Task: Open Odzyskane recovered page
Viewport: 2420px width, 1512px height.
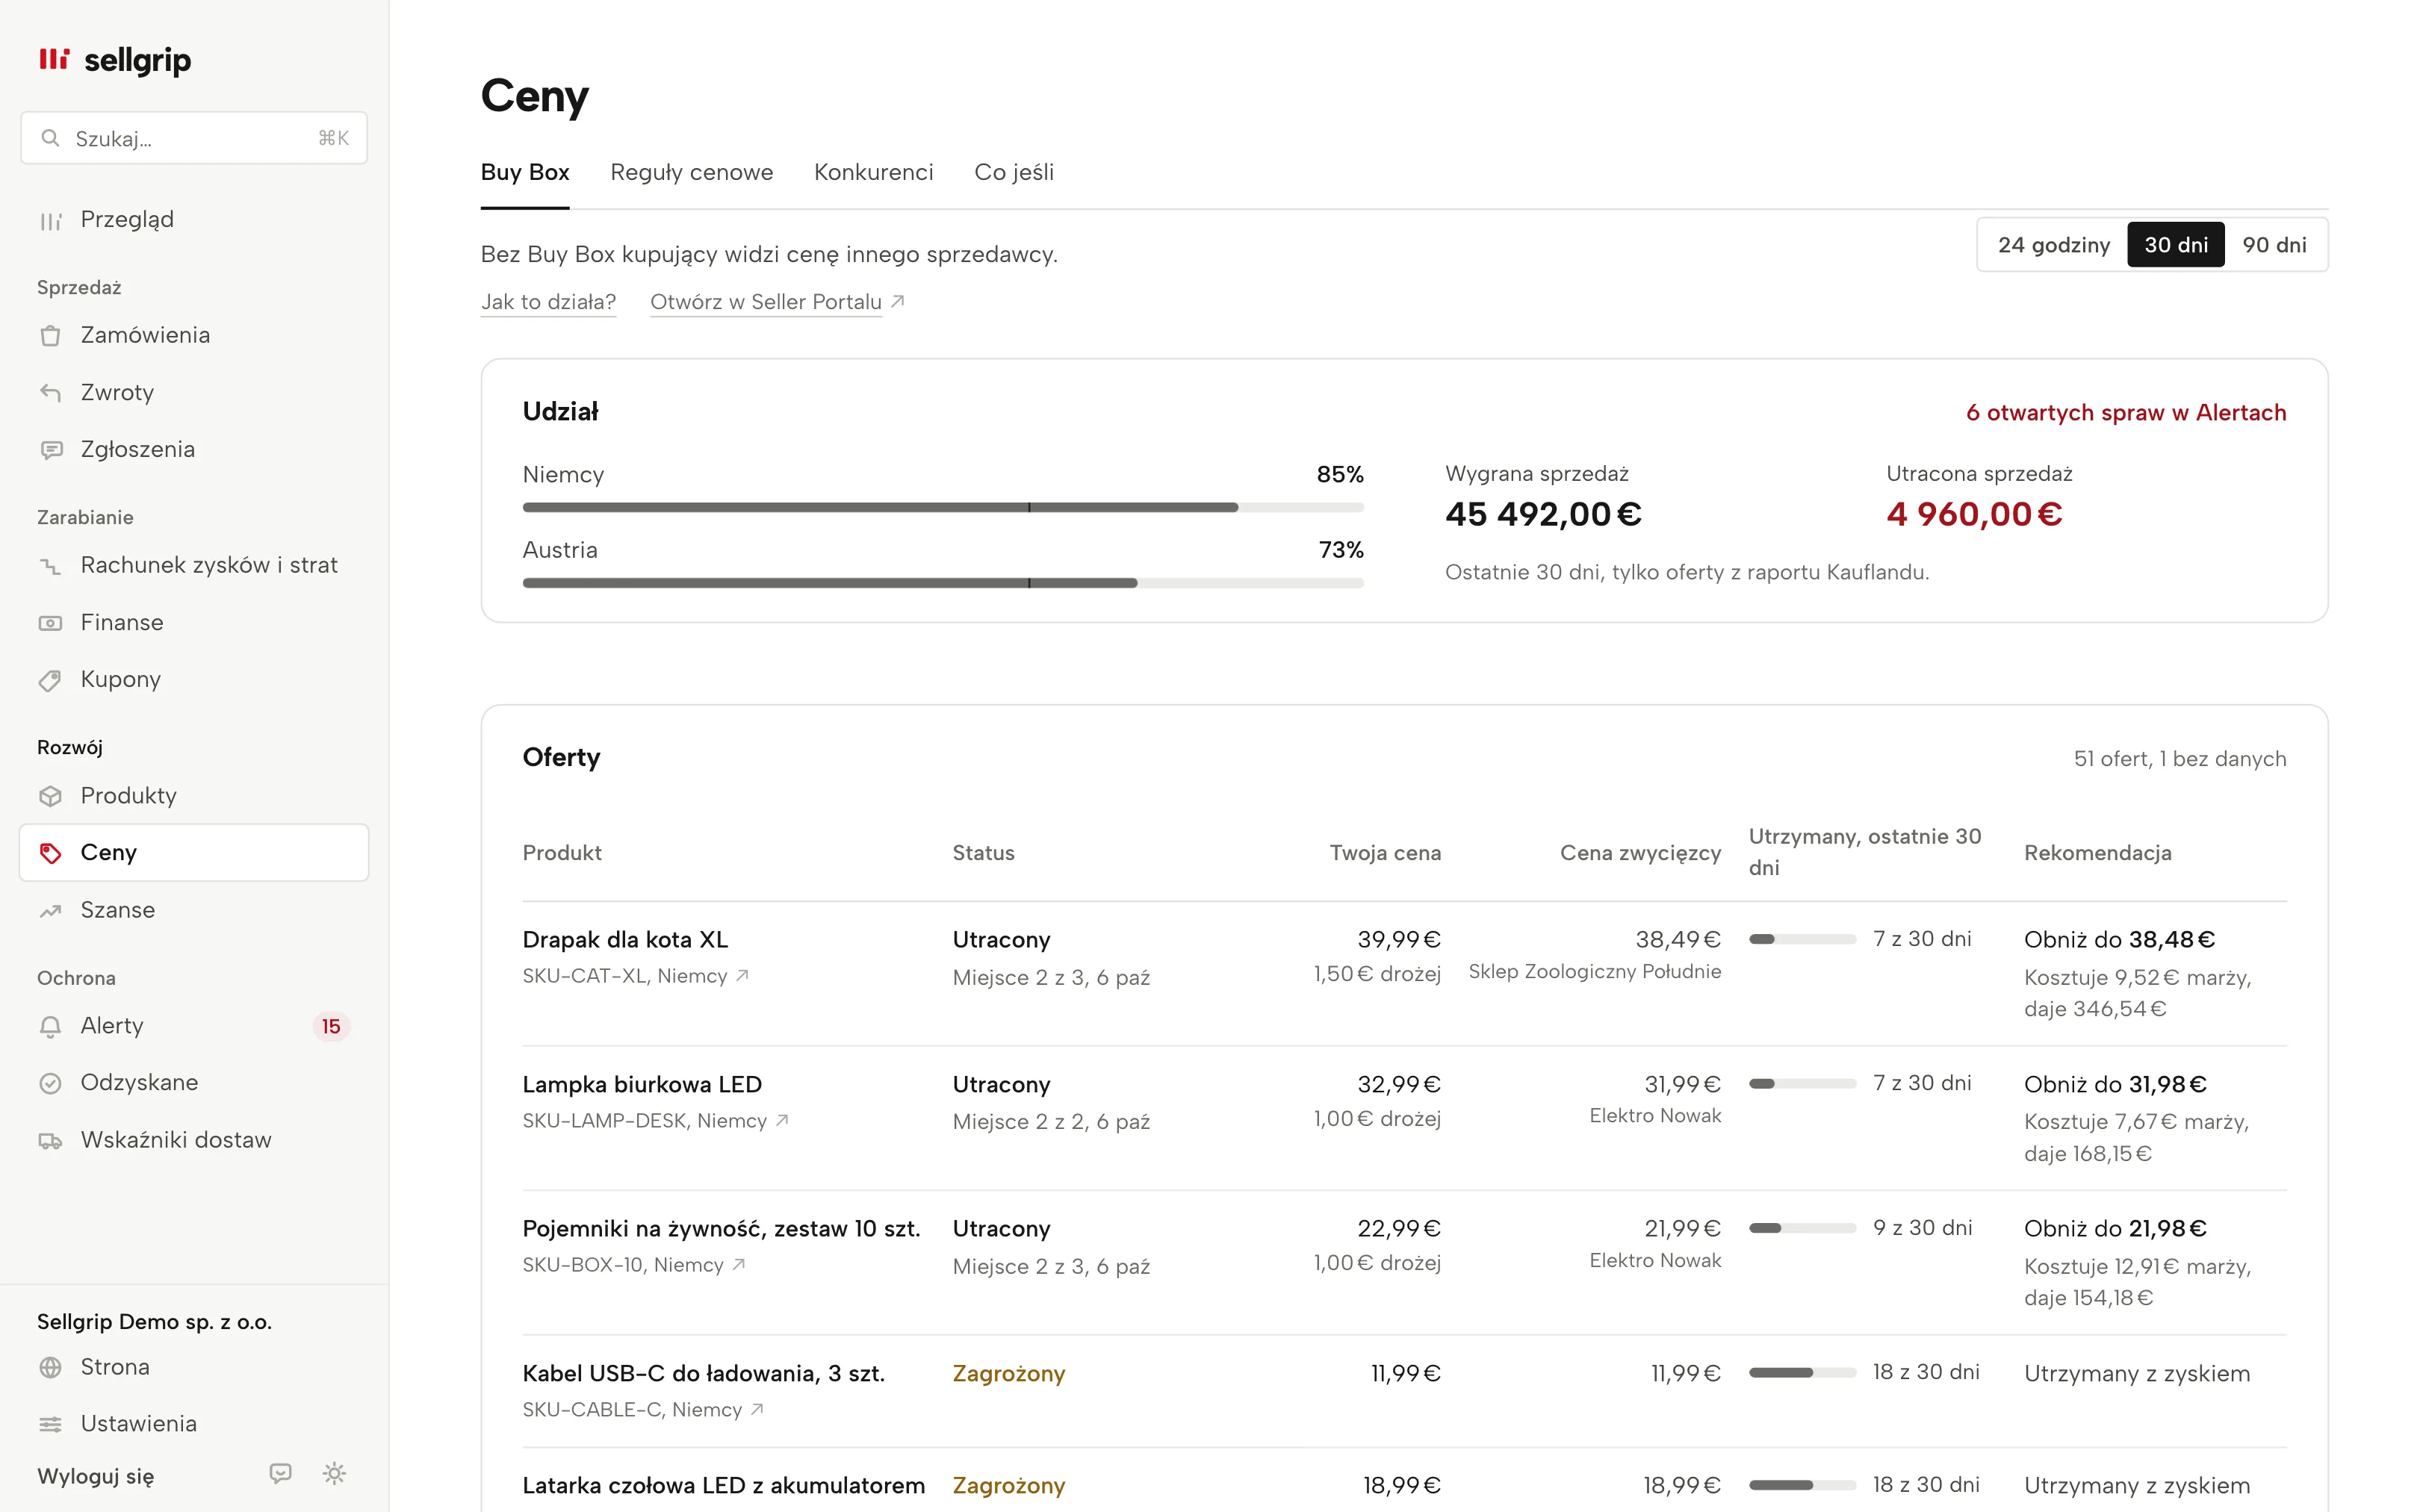Action: point(194,1082)
